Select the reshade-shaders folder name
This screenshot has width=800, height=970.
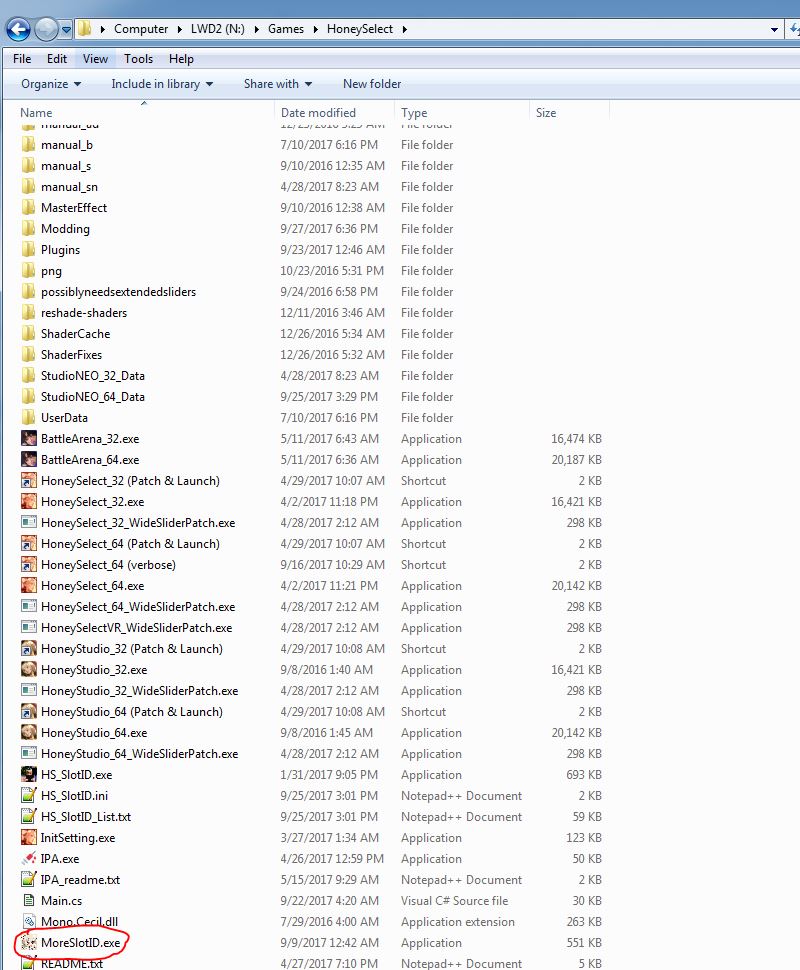pos(84,313)
